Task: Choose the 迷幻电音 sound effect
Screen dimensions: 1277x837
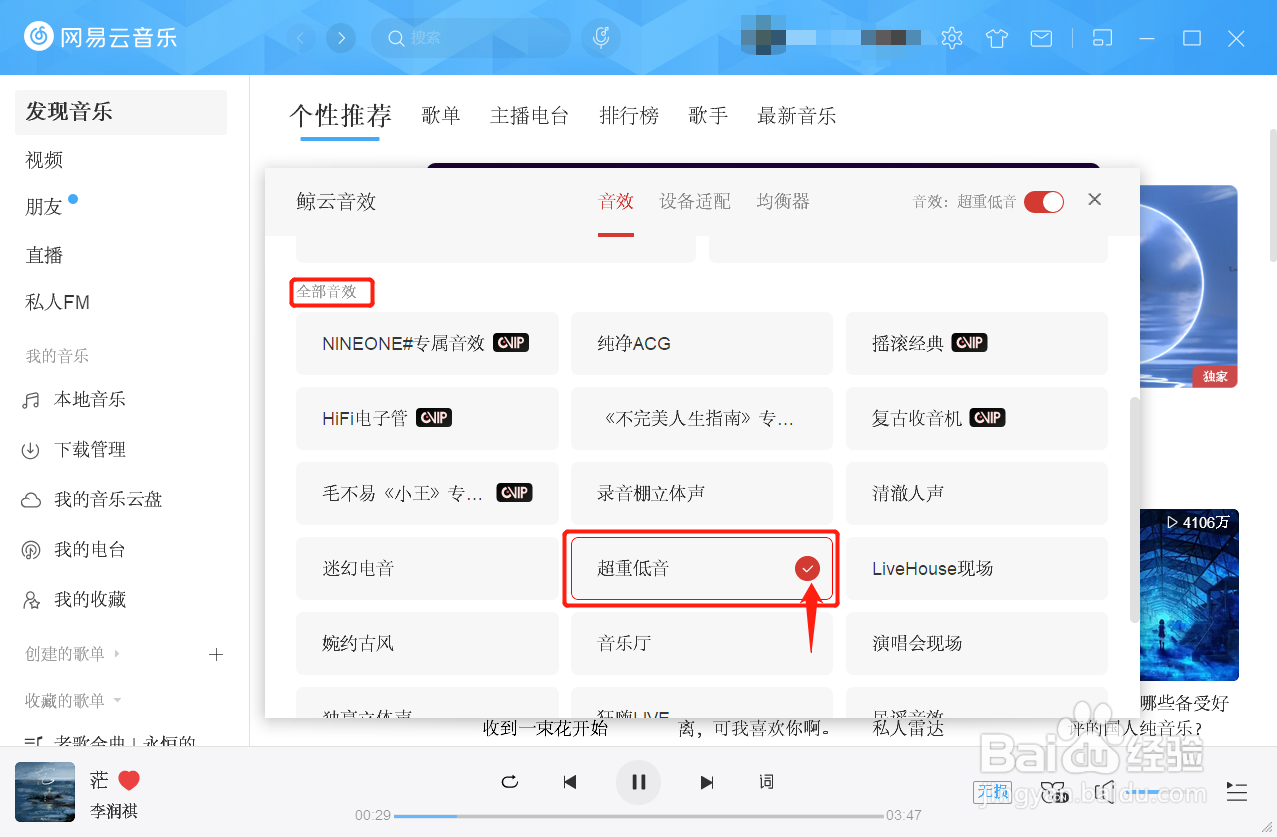Action: [x=427, y=568]
